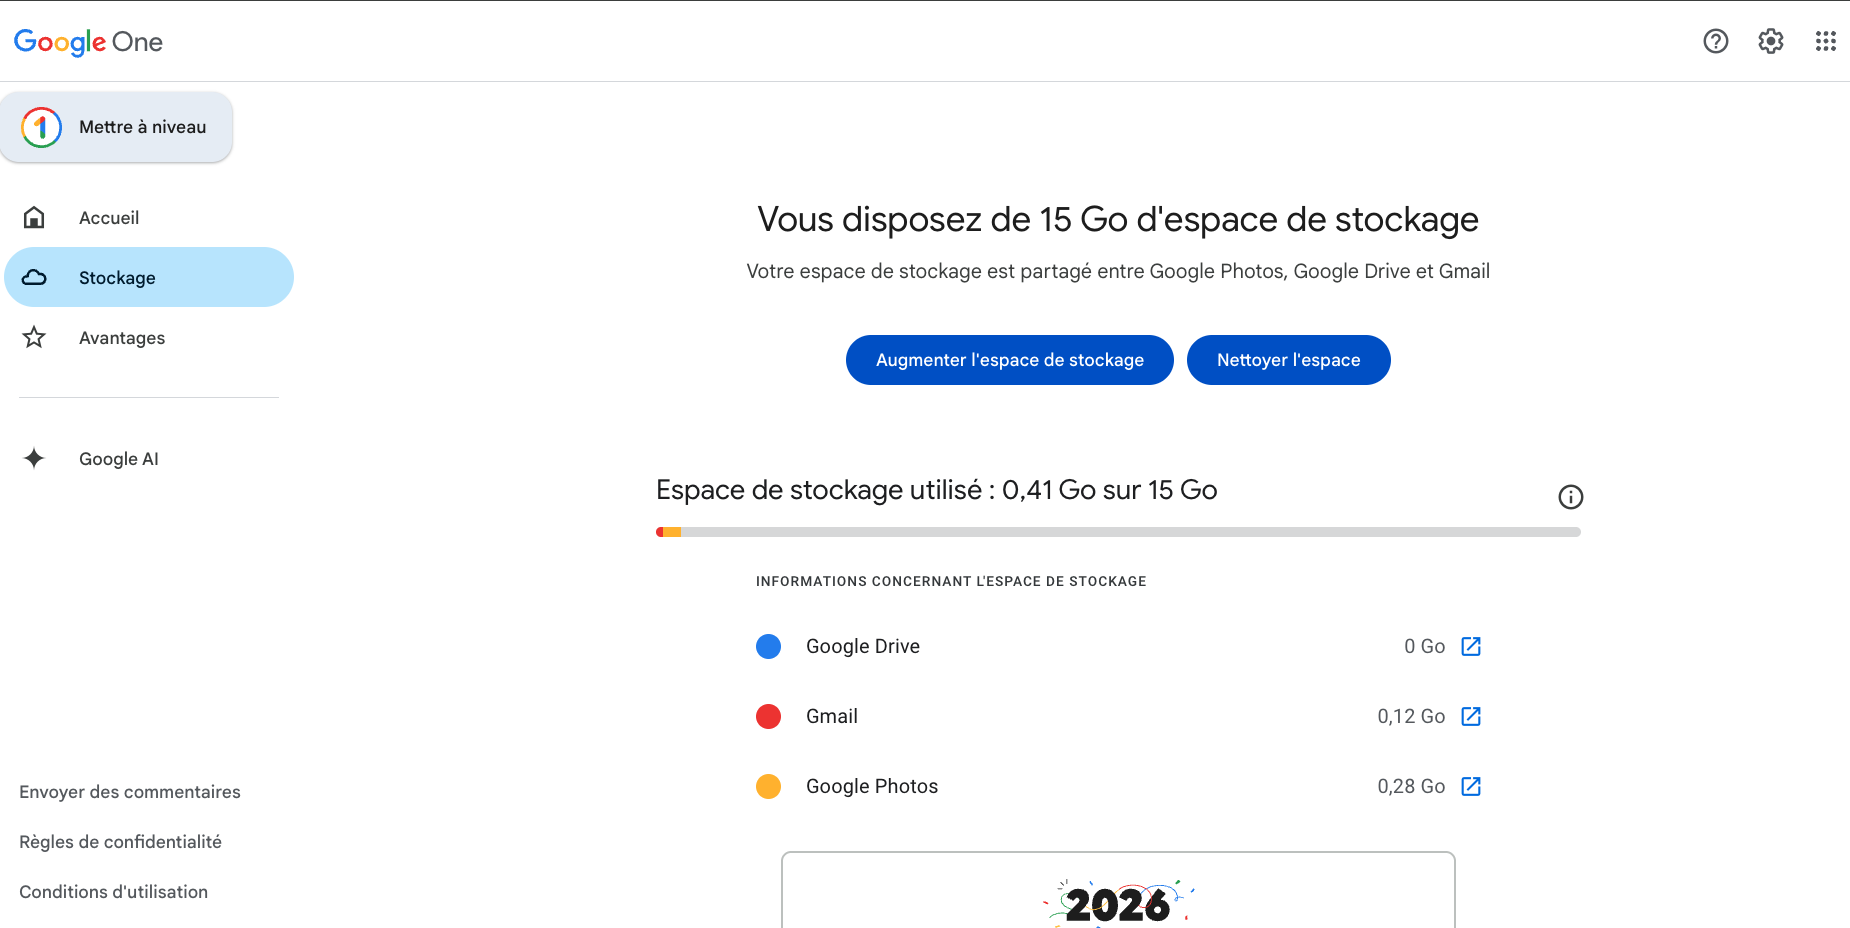Image resolution: width=1850 pixels, height=928 pixels.
Task: Open Envoyer des commentaires link
Action: pos(130,792)
